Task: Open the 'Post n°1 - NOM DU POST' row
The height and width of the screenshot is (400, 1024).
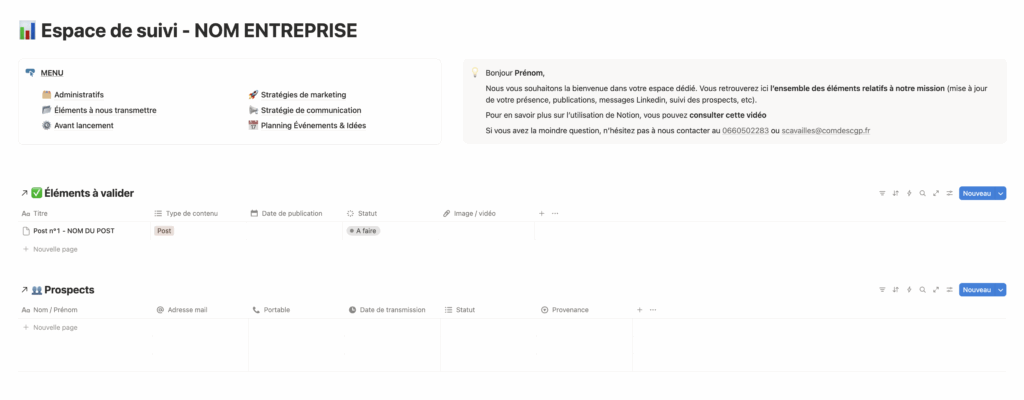Action: pyautogui.click(x=74, y=231)
